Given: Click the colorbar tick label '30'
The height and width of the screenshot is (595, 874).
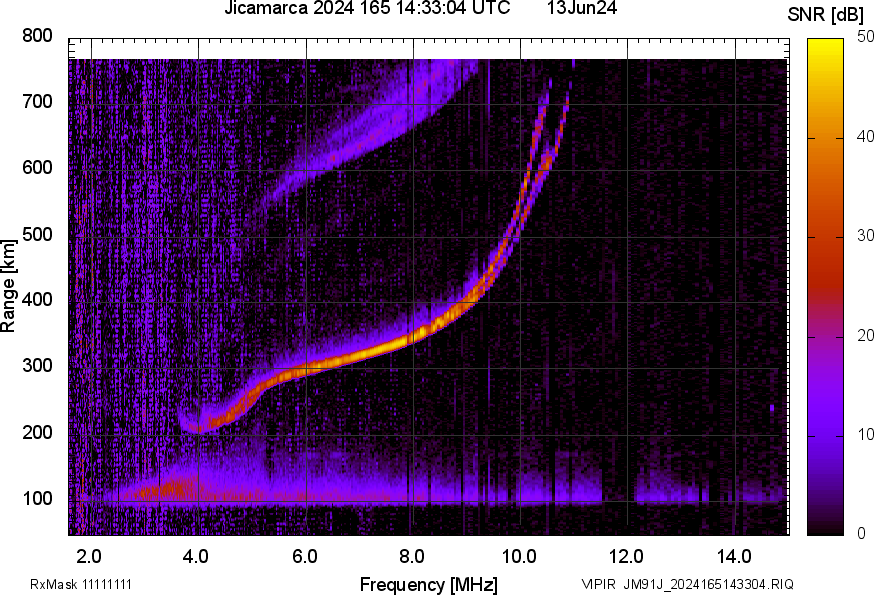Looking at the screenshot, I should click(x=865, y=236).
